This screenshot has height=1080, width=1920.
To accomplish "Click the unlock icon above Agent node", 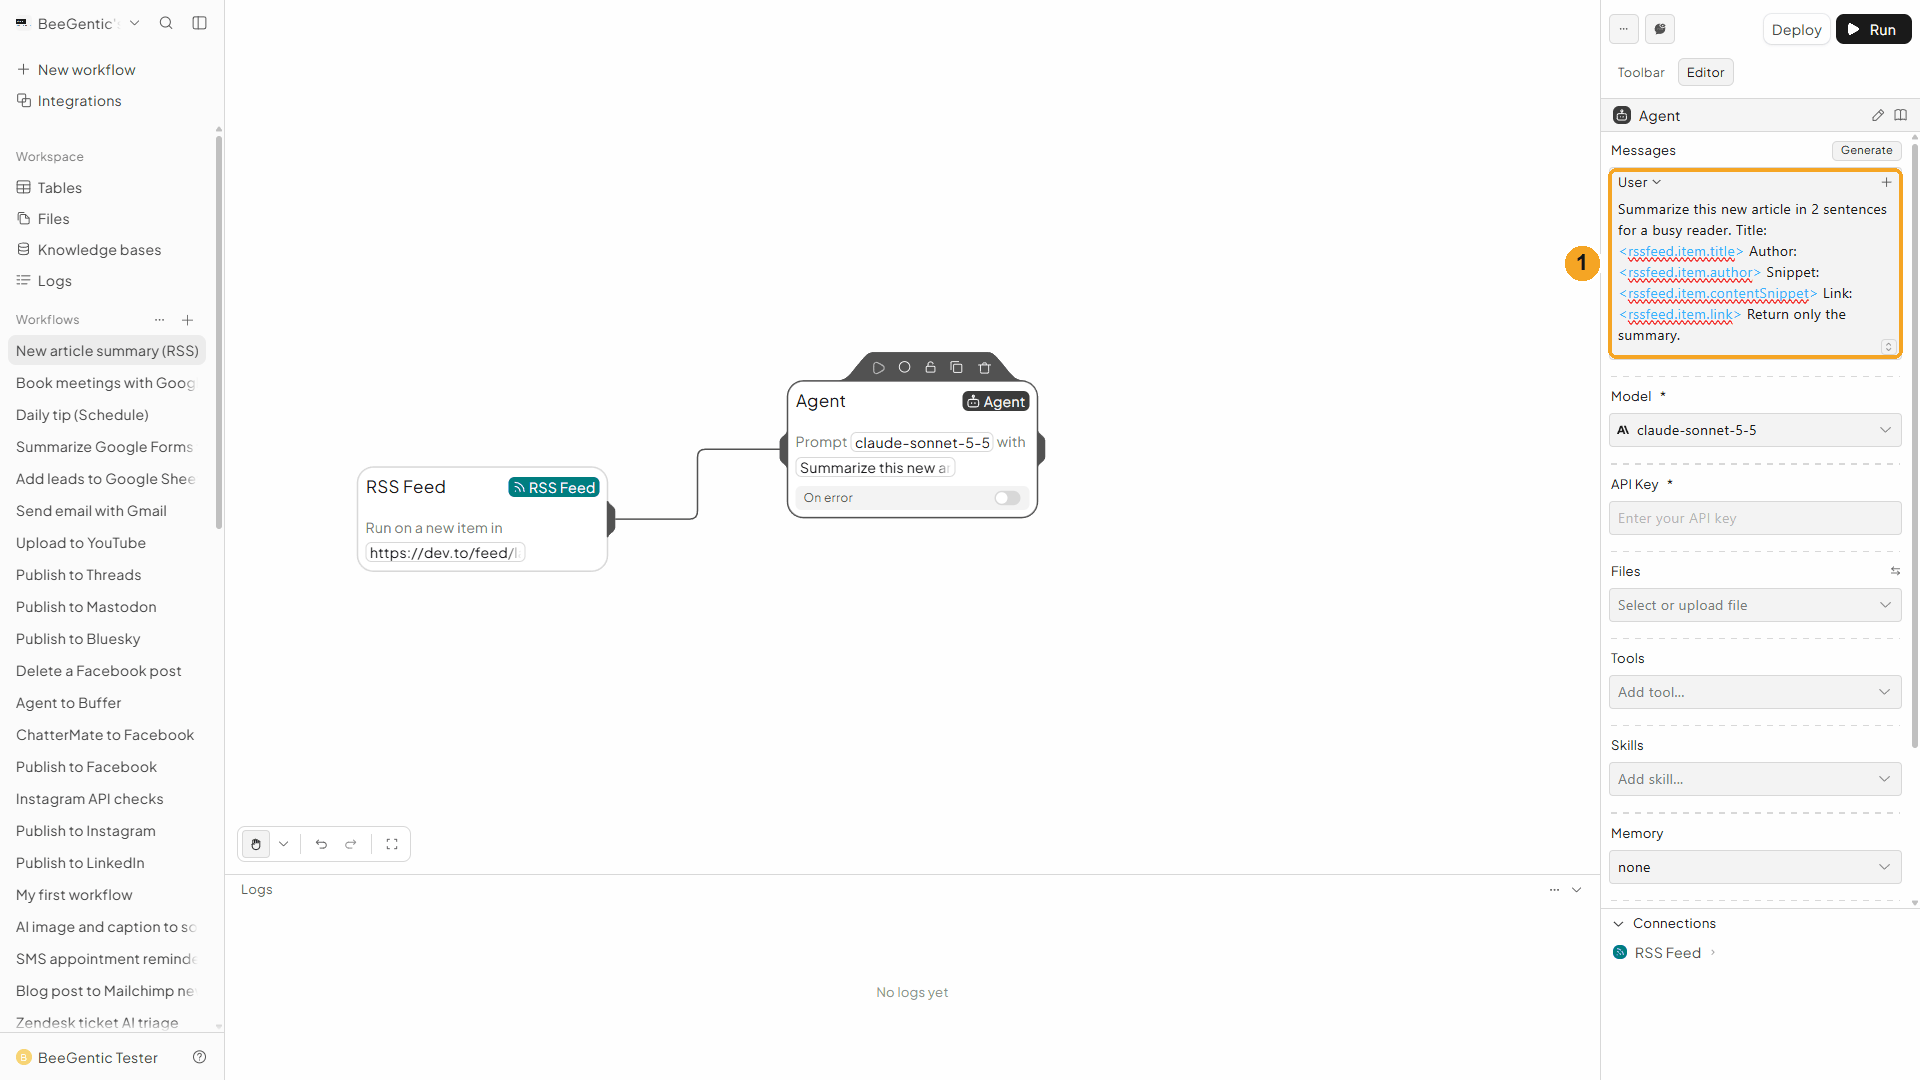I will (x=930, y=367).
